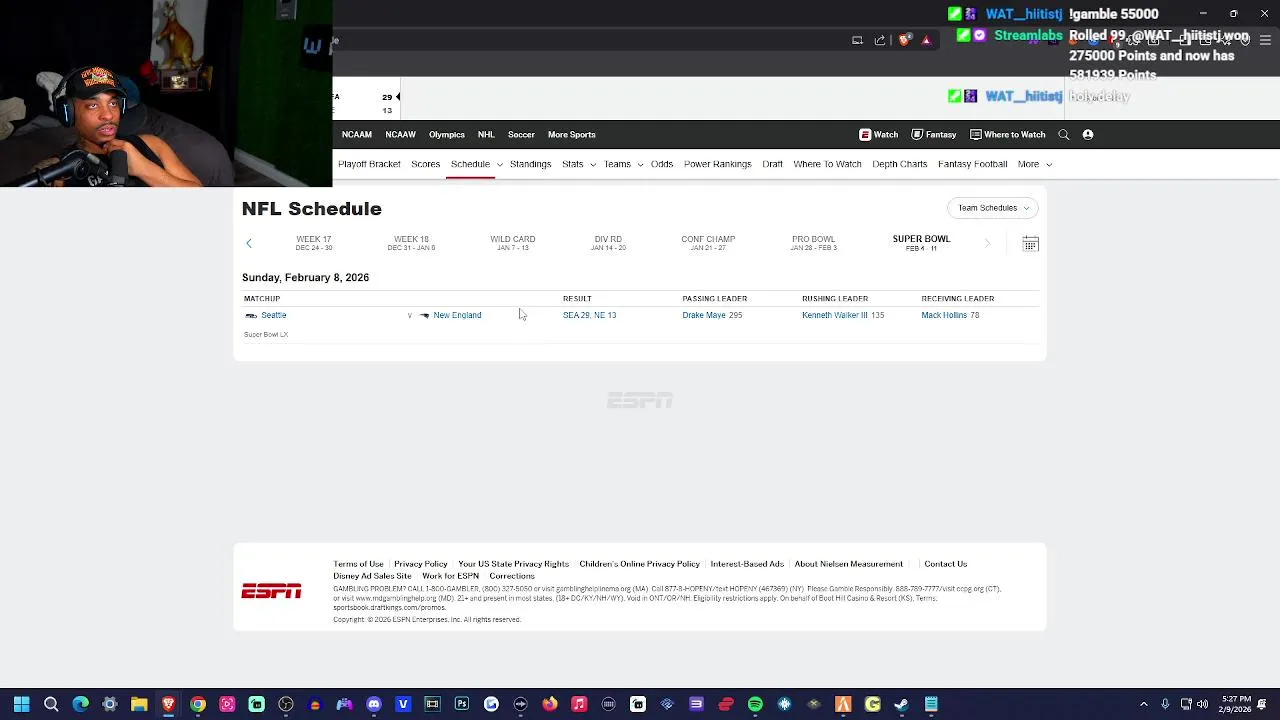The image size is (1280, 720).
Task: Expand the Teams dropdown arrow
Action: point(640,164)
